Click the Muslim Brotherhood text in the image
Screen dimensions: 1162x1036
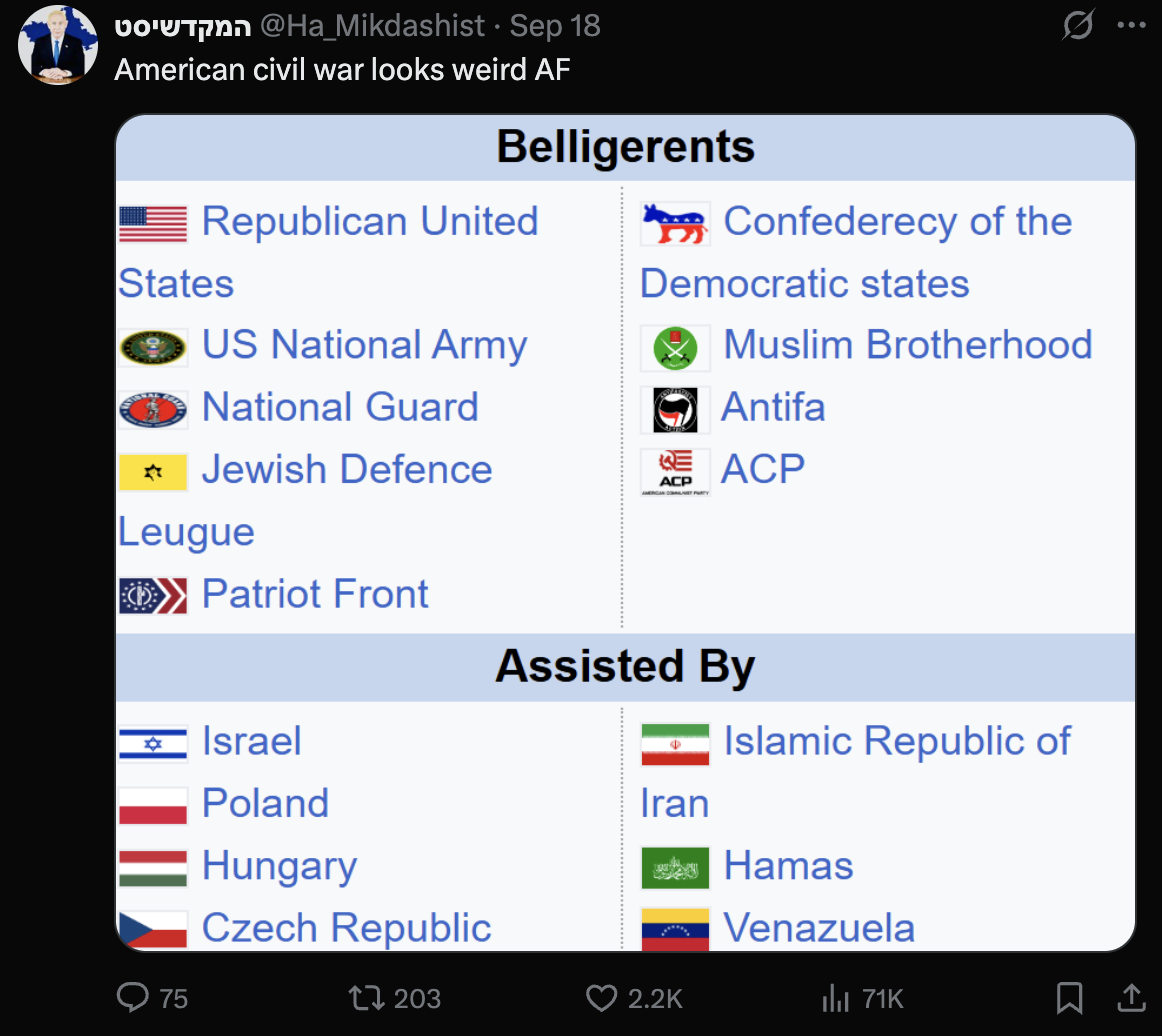tap(908, 345)
